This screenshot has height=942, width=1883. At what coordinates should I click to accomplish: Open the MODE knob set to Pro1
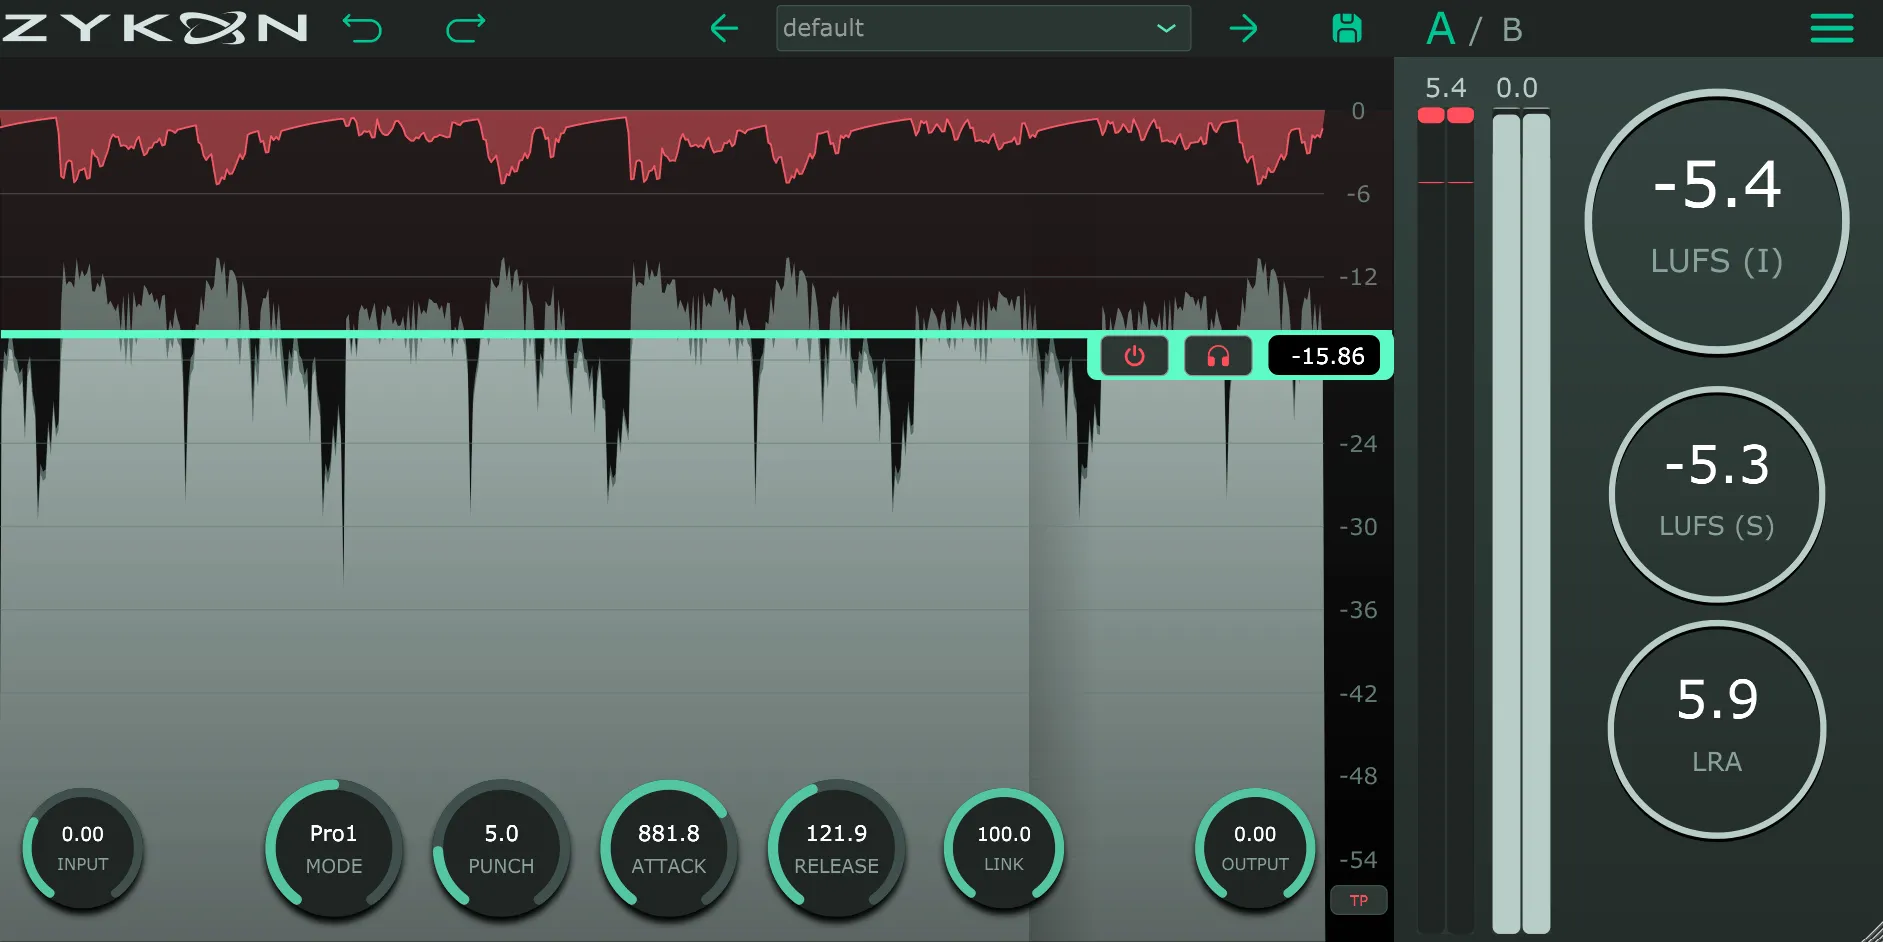334,849
